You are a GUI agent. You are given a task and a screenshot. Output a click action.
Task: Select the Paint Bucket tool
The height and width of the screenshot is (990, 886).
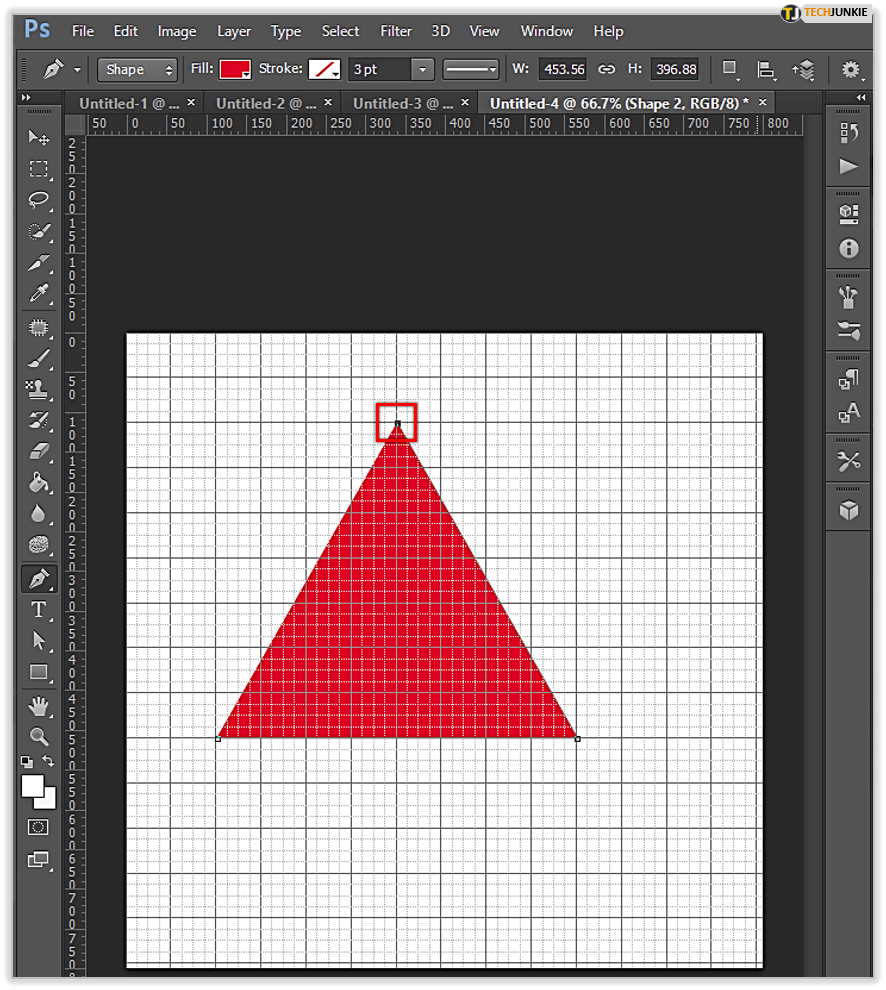39,483
